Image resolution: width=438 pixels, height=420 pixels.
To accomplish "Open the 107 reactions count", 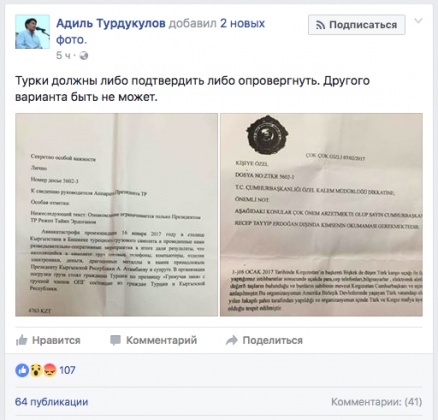I will [67, 370].
